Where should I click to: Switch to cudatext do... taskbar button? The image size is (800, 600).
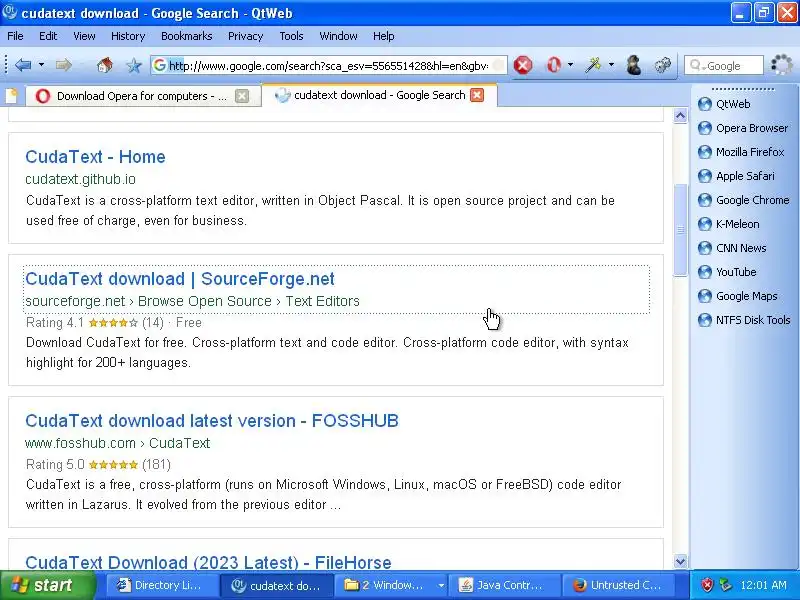(x=277, y=585)
